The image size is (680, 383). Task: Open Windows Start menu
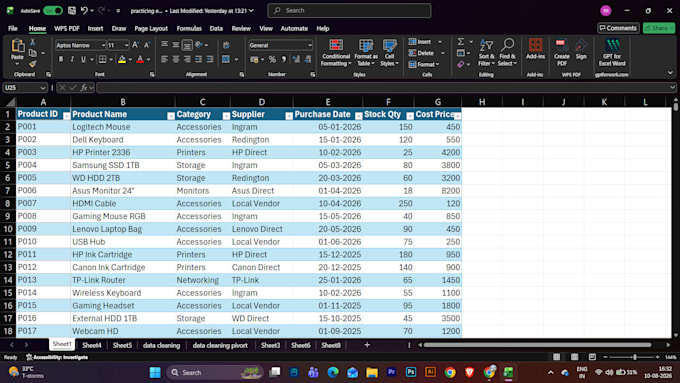pos(155,372)
